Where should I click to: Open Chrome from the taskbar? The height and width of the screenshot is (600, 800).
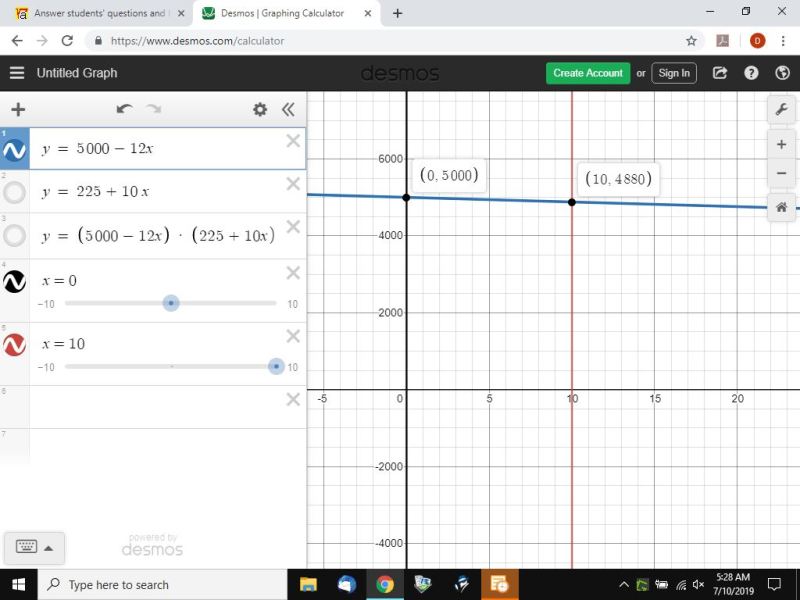(385, 585)
